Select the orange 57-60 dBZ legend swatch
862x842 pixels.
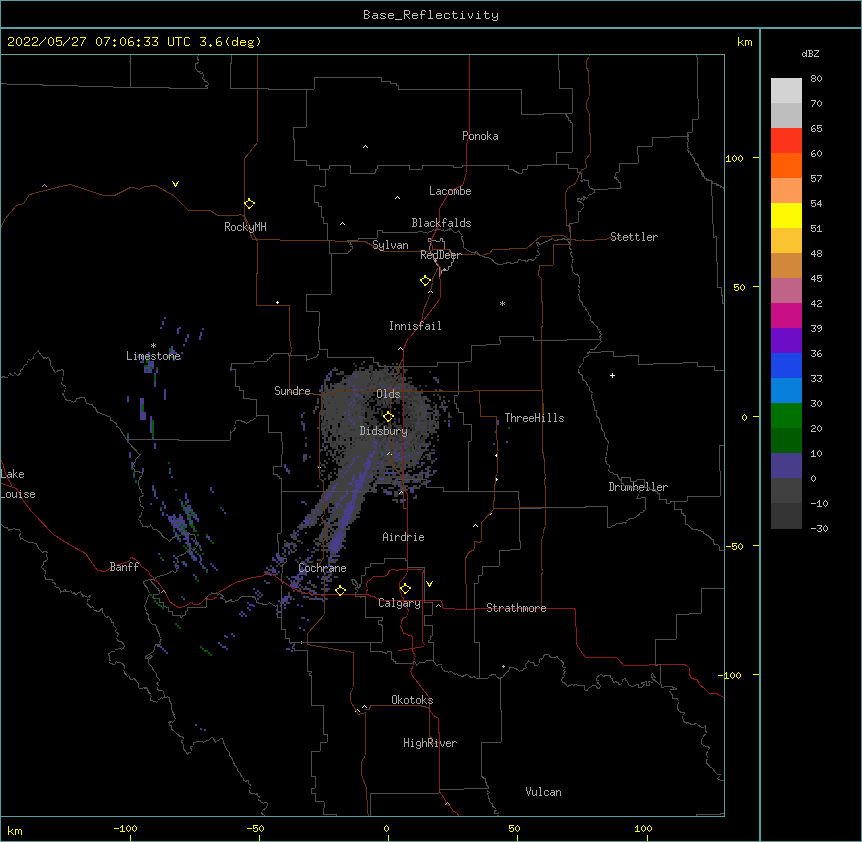coord(786,165)
